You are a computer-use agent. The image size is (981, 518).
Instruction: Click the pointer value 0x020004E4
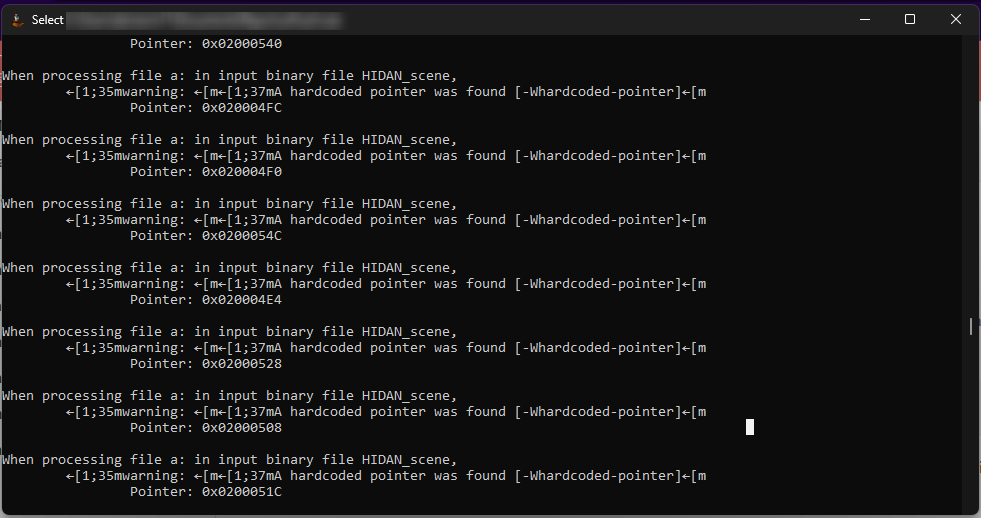pyautogui.click(x=242, y=300)
